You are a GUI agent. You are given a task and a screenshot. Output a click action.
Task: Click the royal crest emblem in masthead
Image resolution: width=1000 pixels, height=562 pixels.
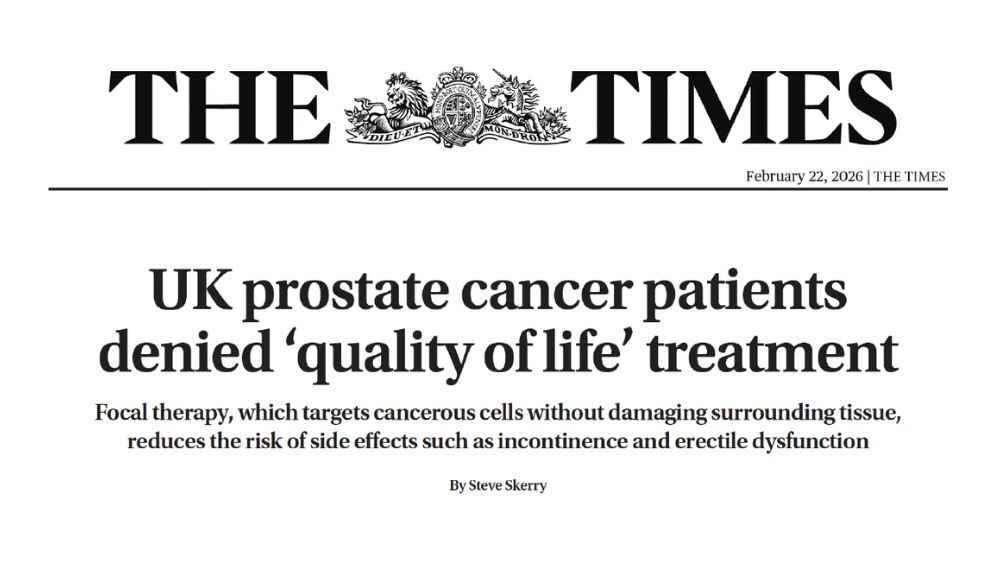coord(457,105)
